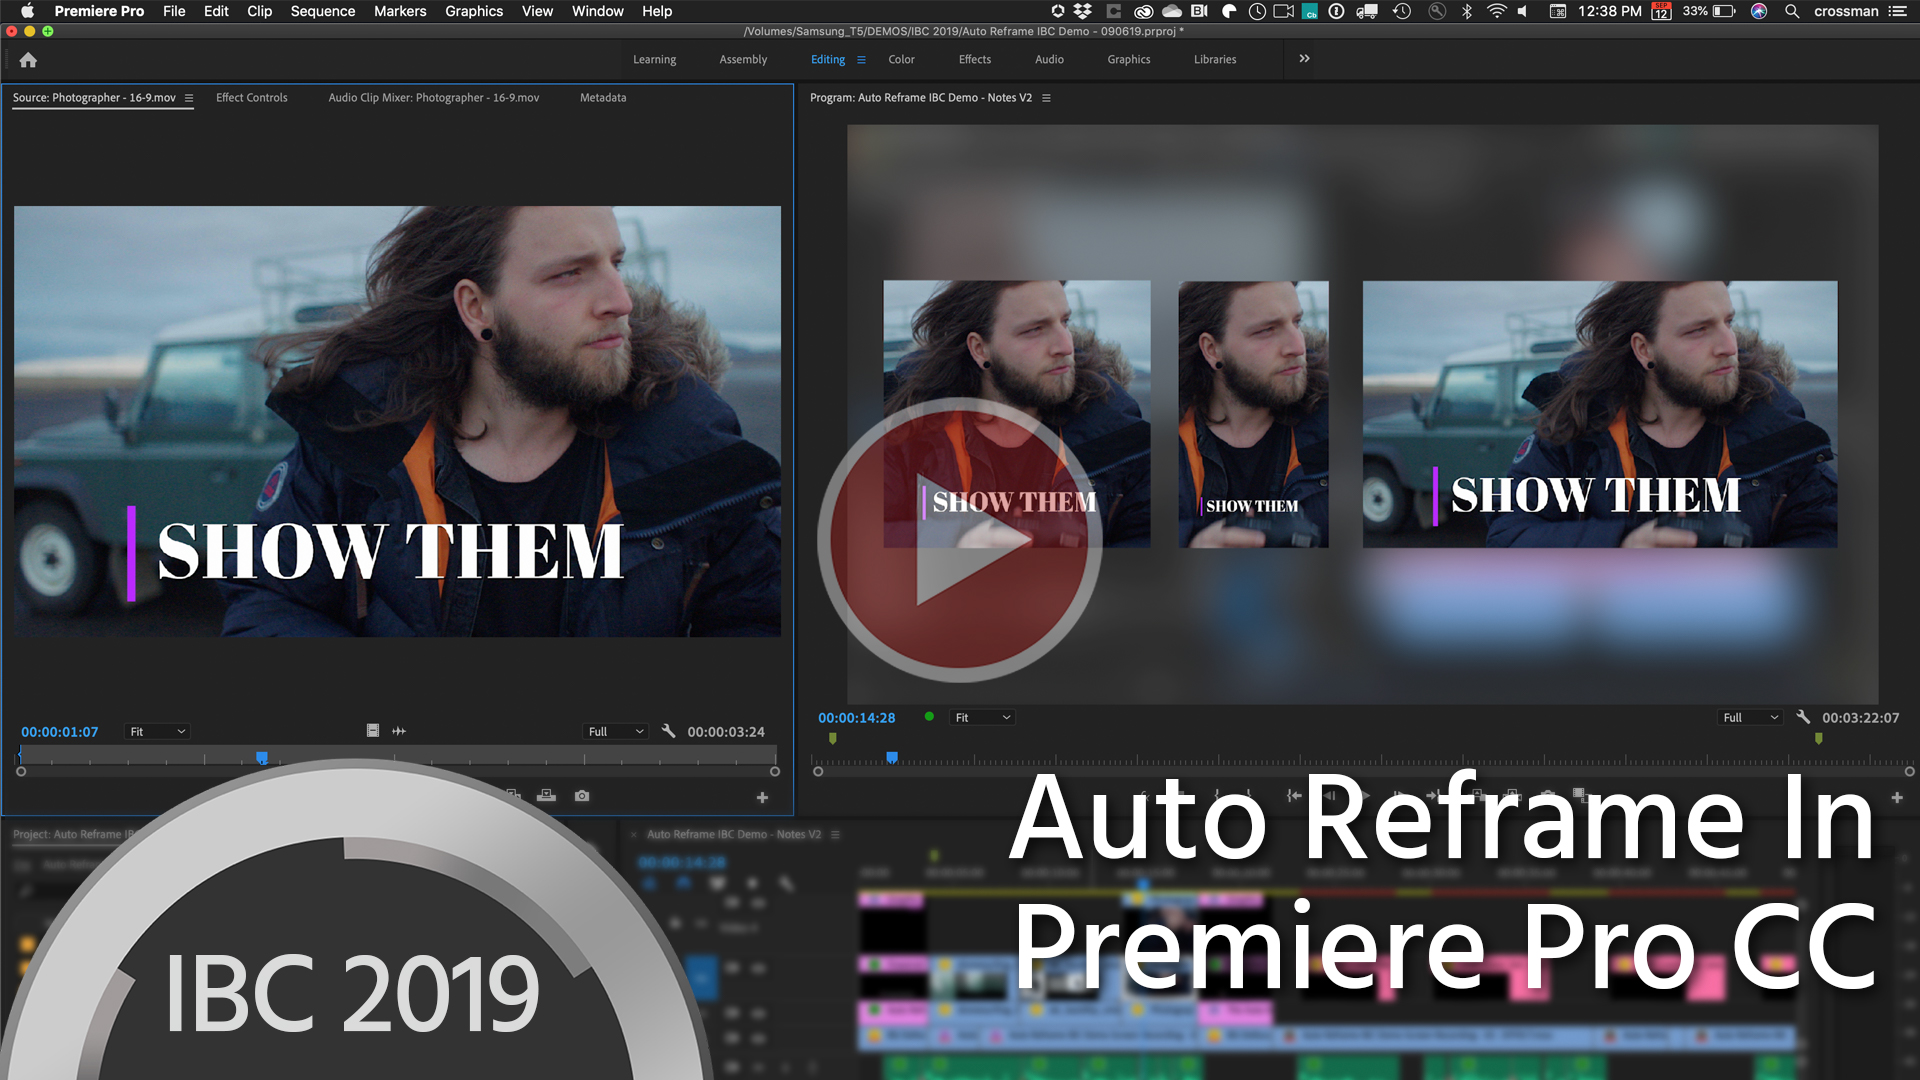
Task: Open the Sequence menu
Action: 322,11
